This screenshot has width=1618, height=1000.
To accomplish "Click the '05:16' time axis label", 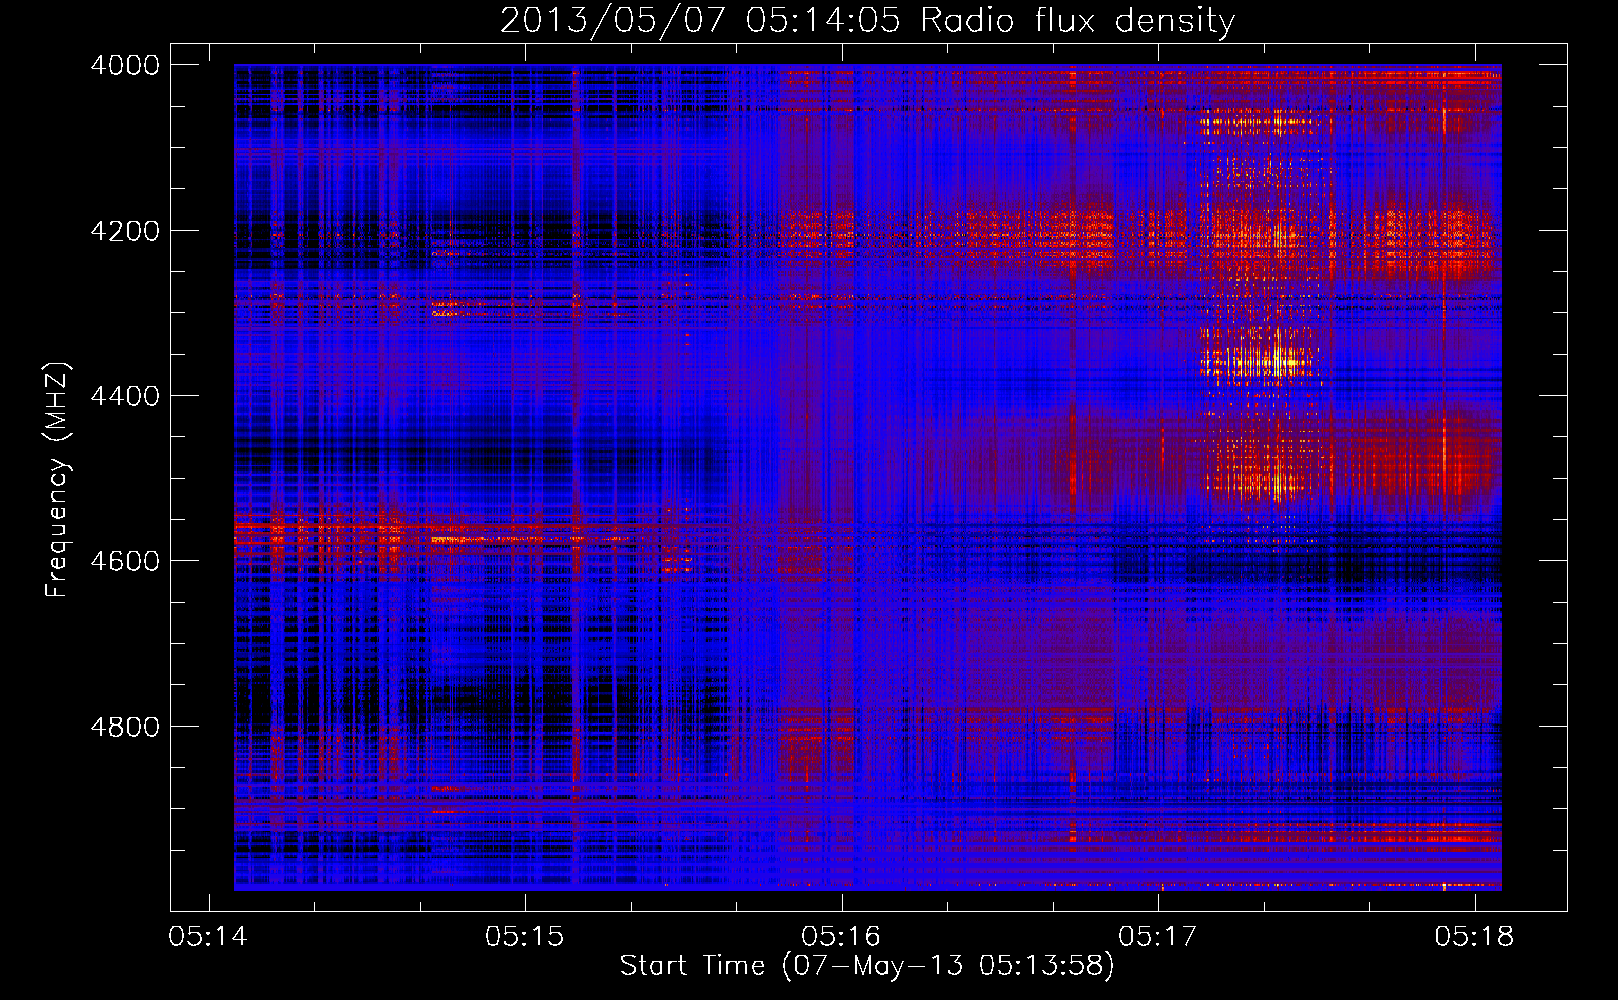I will tap(841, 937).
